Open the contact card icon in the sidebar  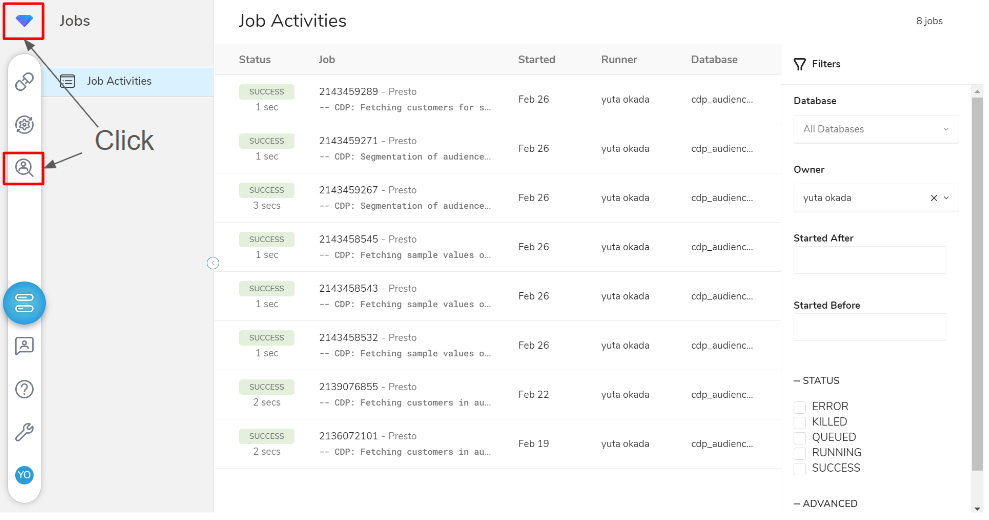tap(24, 346)
